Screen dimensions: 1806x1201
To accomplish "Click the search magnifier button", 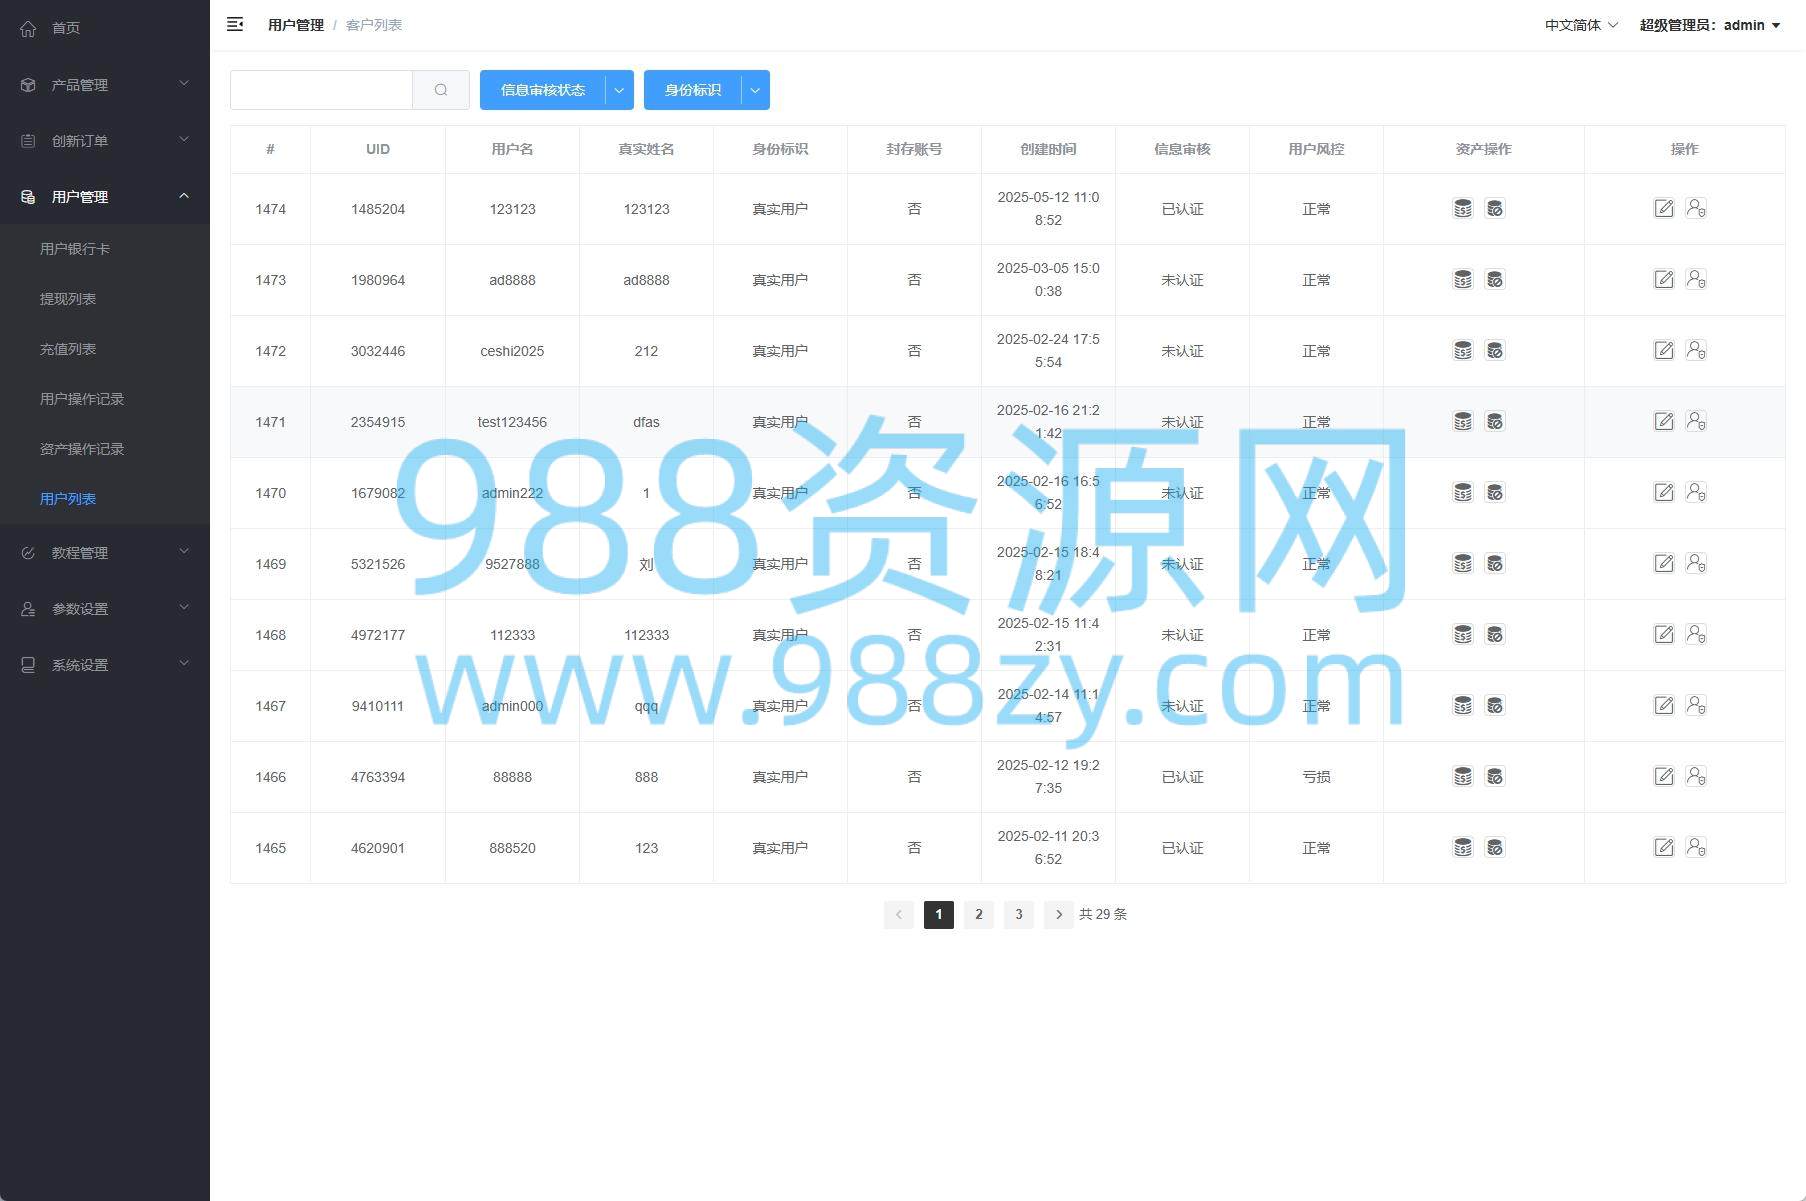I will (x=441, y=90).
